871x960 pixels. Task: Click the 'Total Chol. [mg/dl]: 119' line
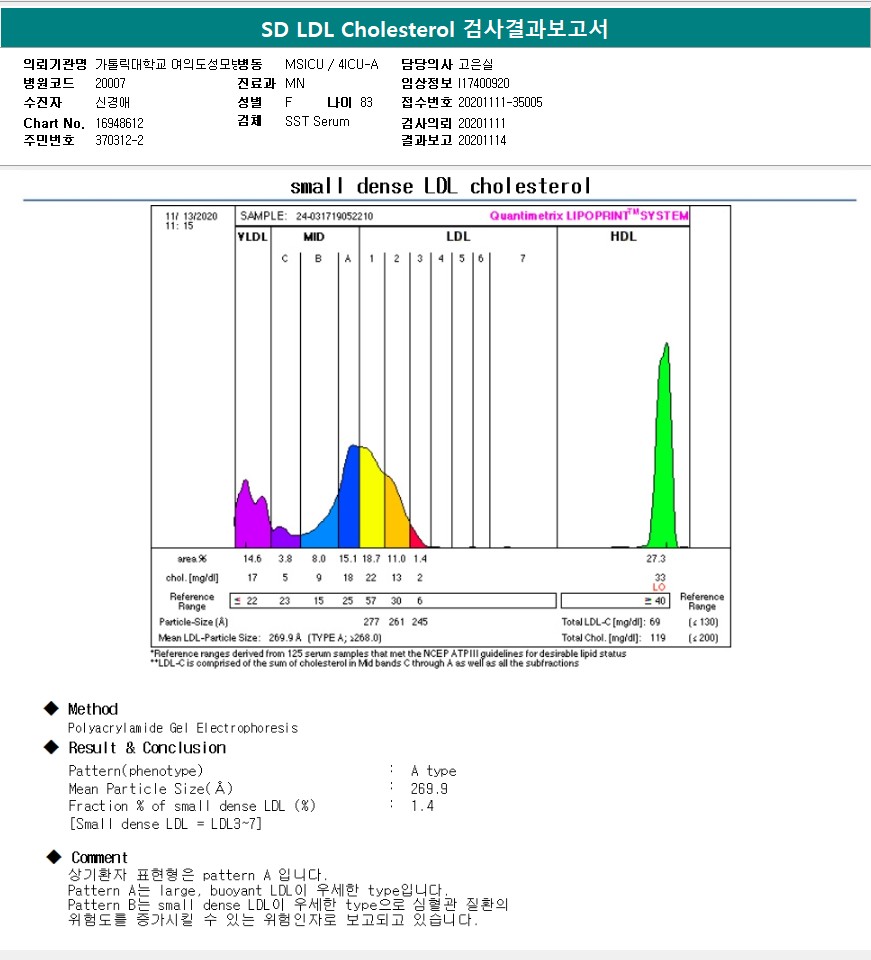coord(613,638)
